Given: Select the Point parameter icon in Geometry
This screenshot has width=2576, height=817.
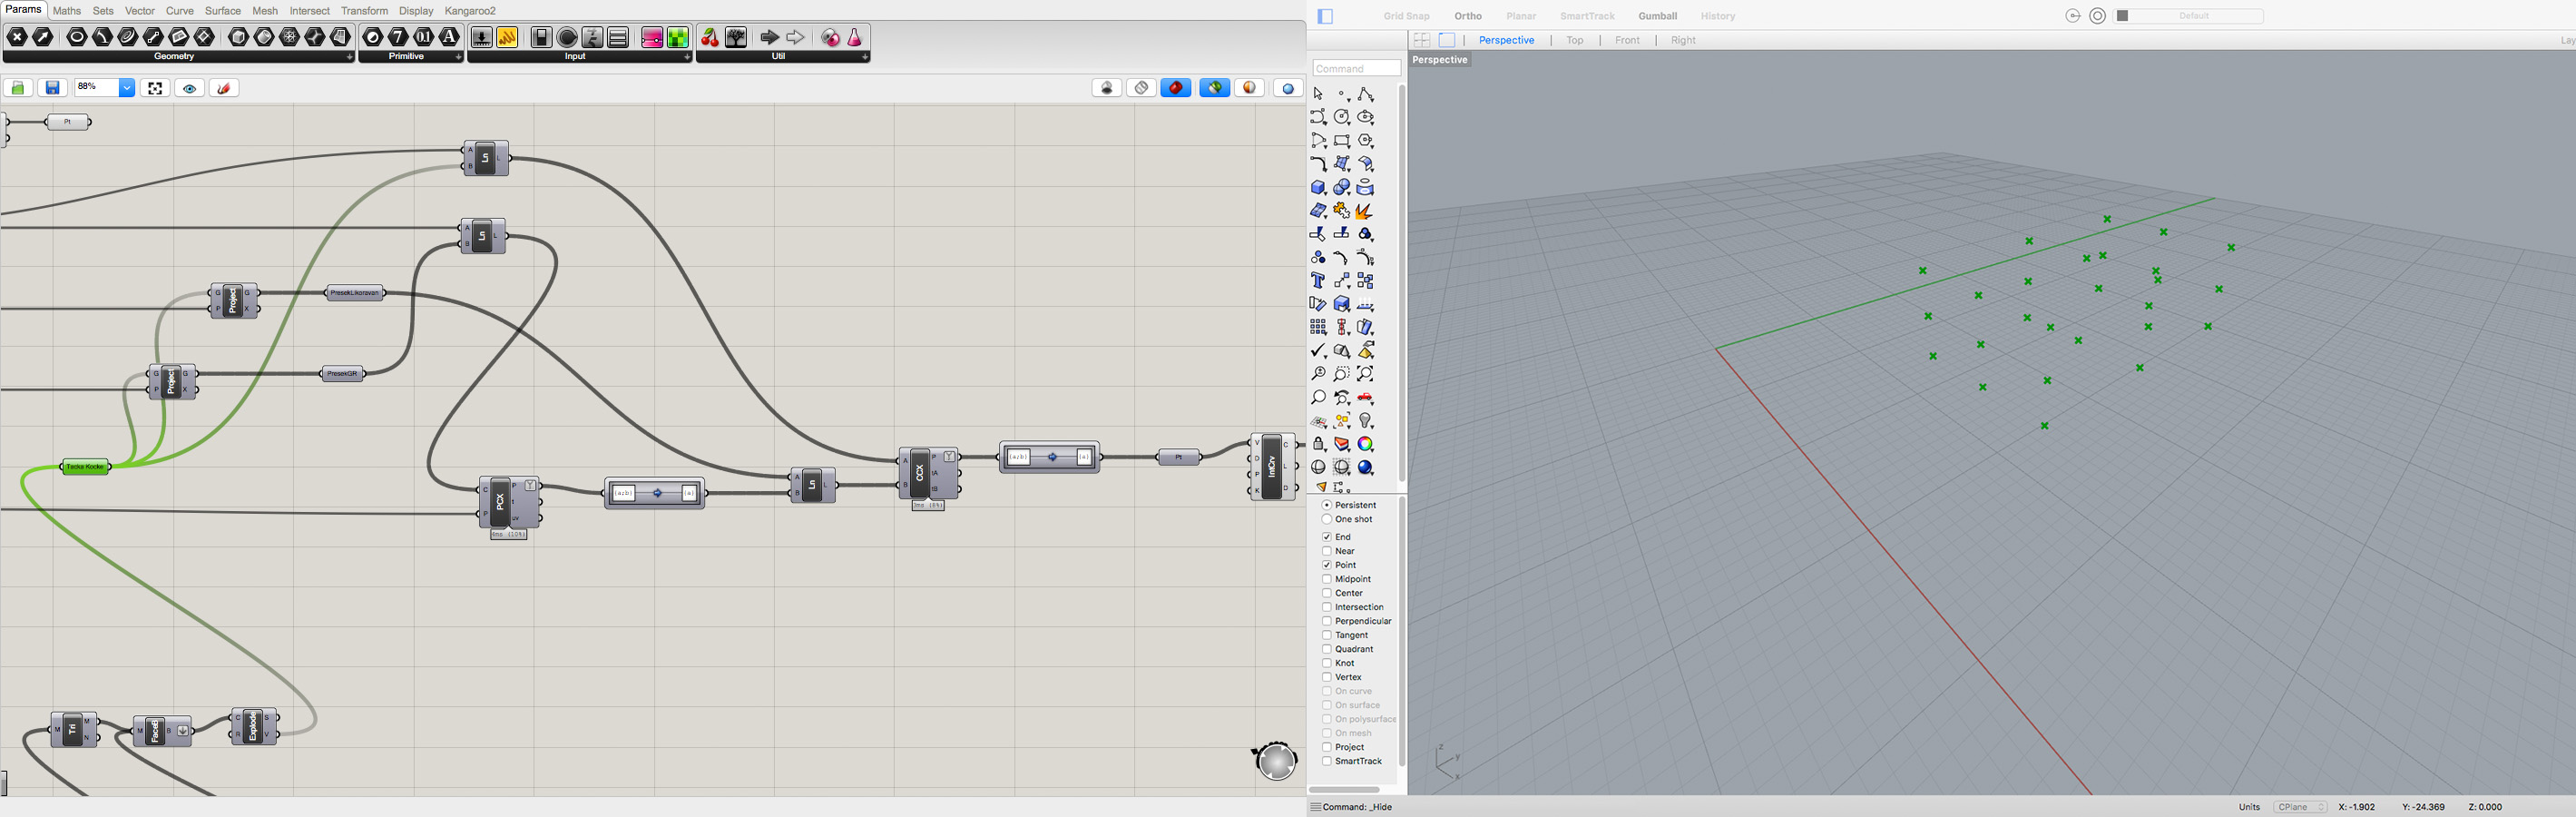Looking at the screenshot, I should tap(17, 37).
